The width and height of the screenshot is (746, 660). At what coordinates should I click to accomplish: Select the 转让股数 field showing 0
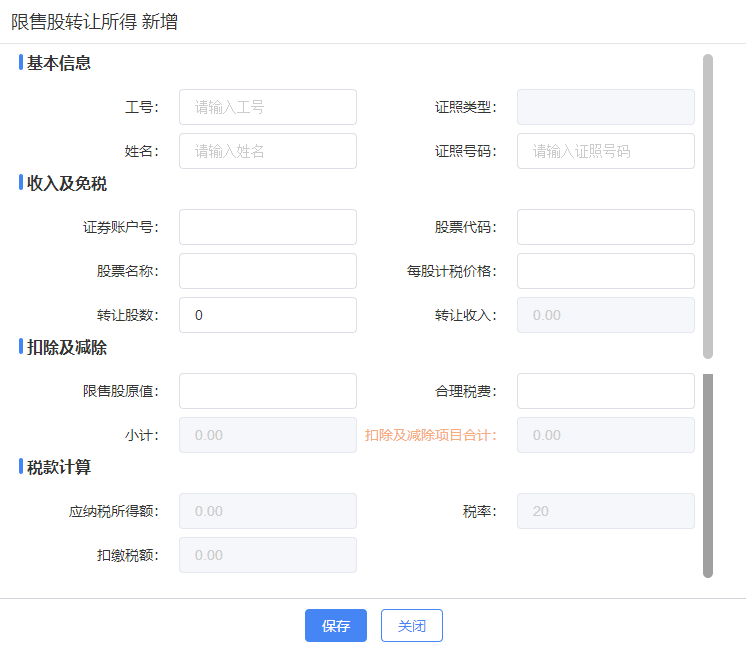click(x=268, y=315)
